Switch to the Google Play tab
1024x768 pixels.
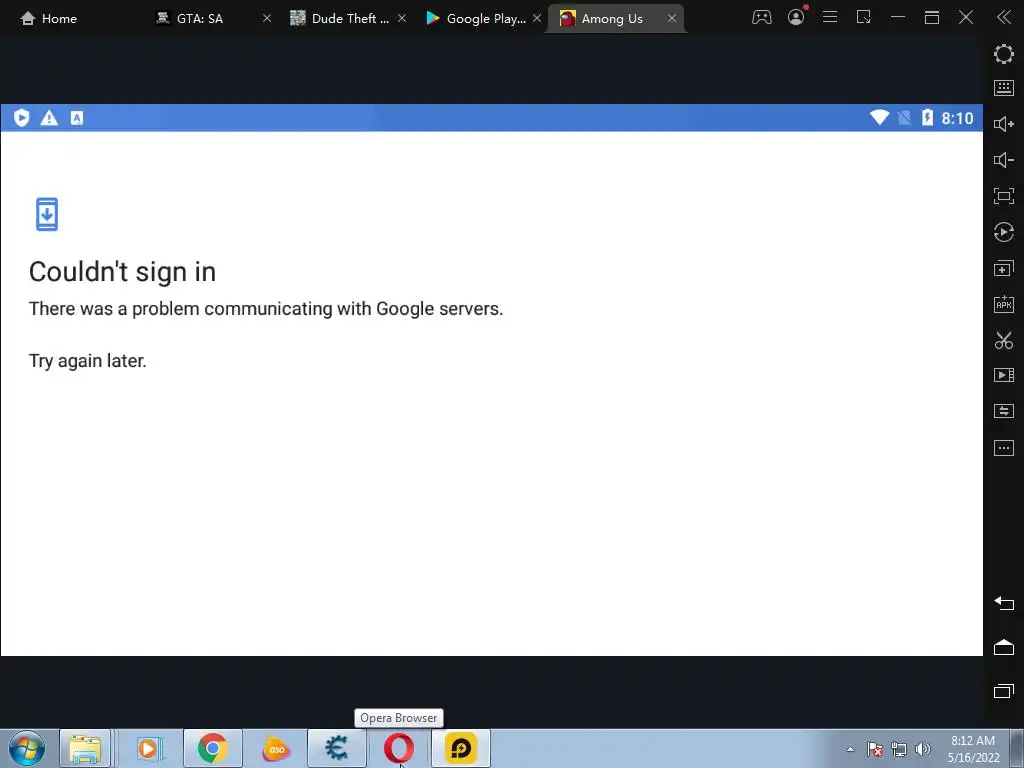tap(475, 18)
